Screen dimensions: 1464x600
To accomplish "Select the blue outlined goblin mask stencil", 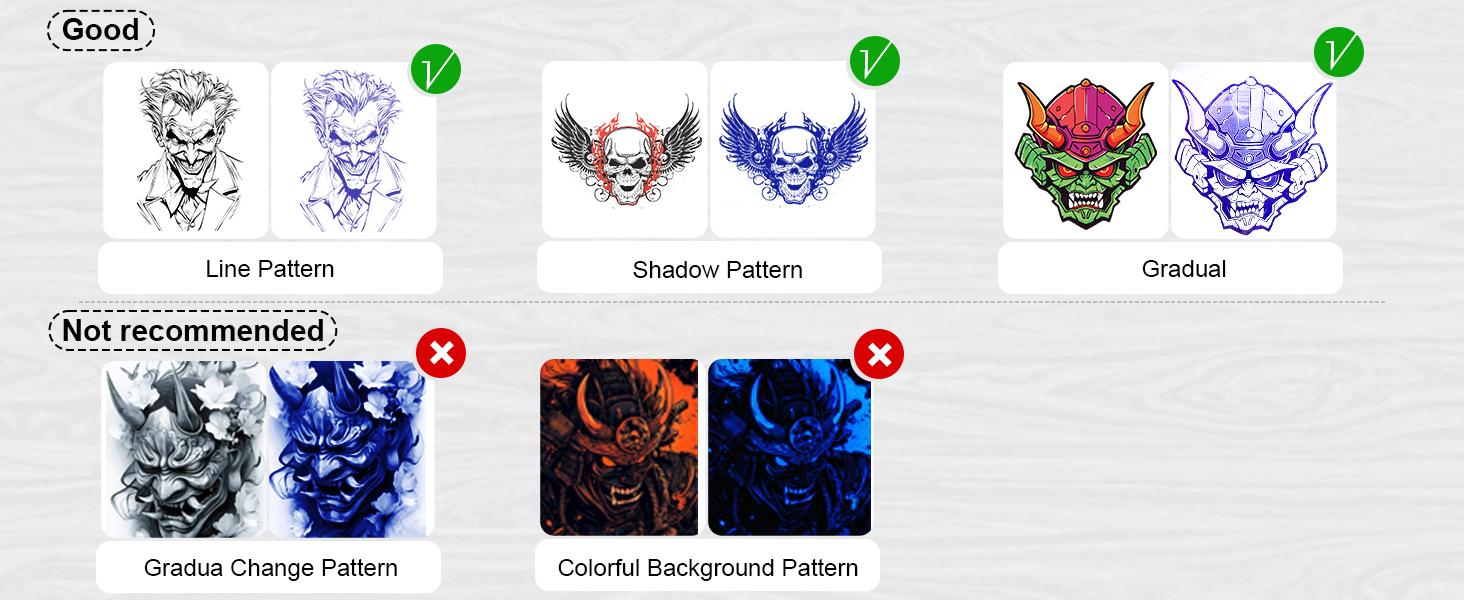I will click(1254, 150).
